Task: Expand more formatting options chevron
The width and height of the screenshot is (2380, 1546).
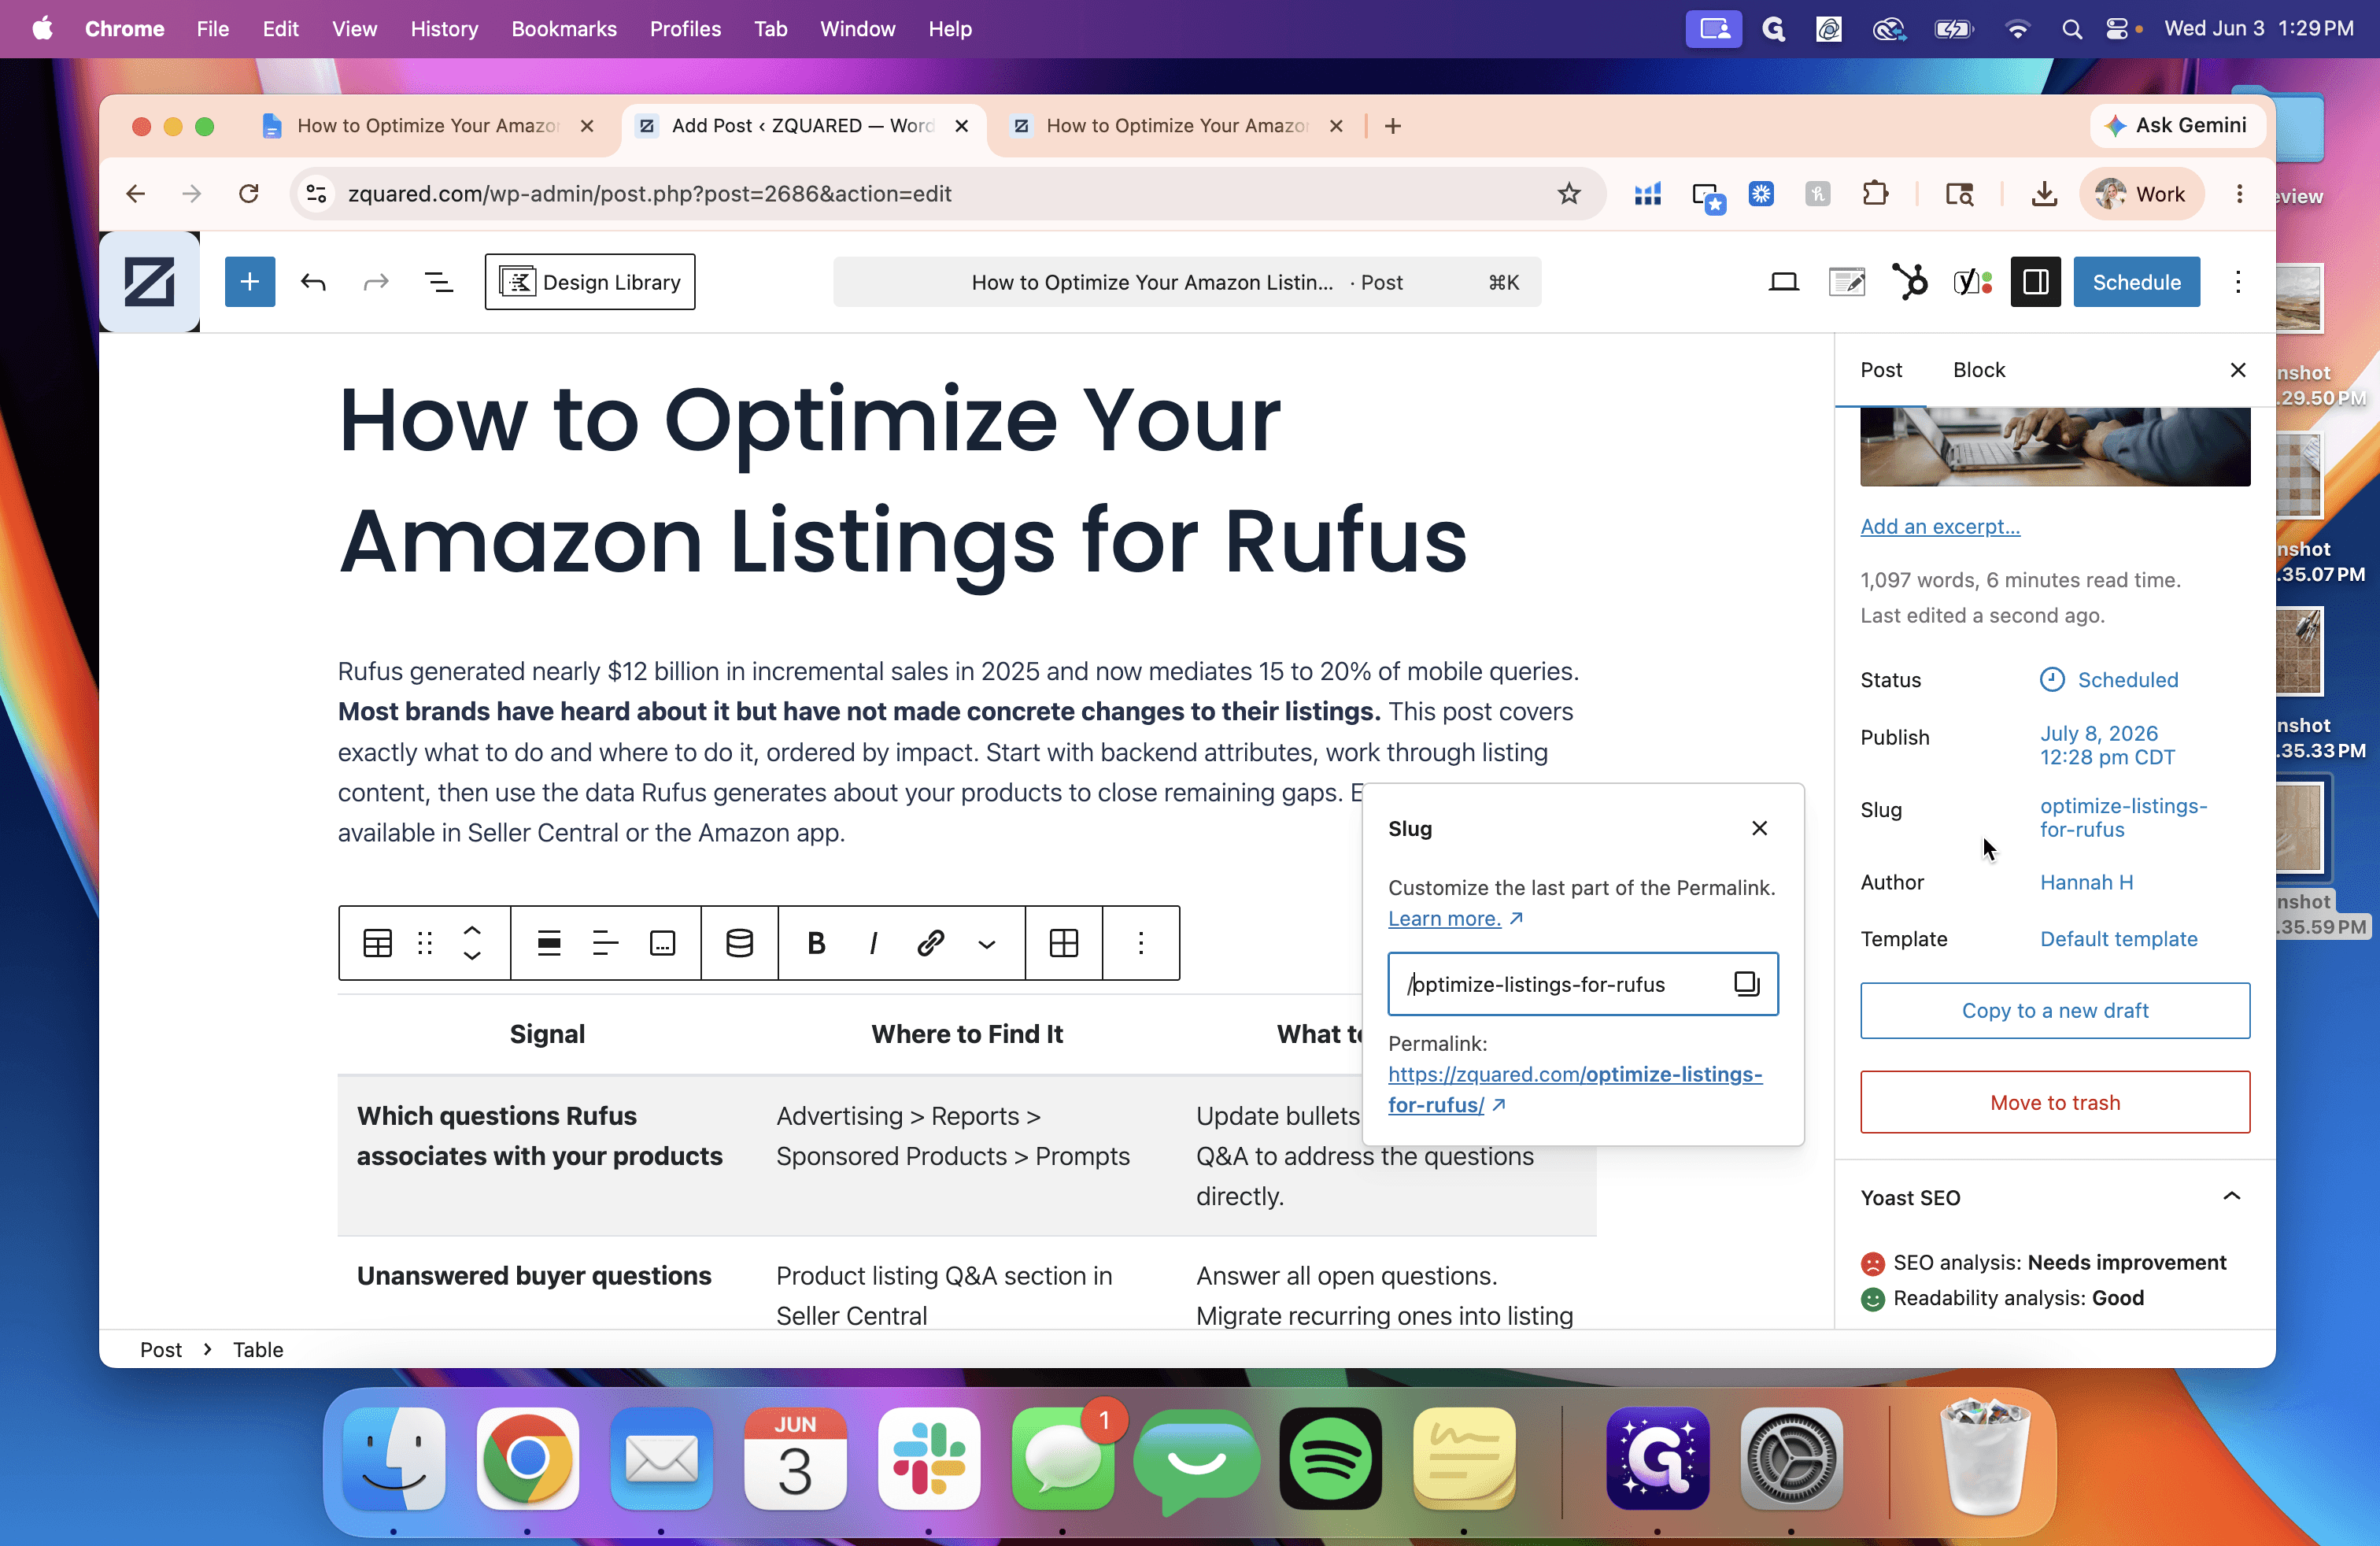Action: 987,944
